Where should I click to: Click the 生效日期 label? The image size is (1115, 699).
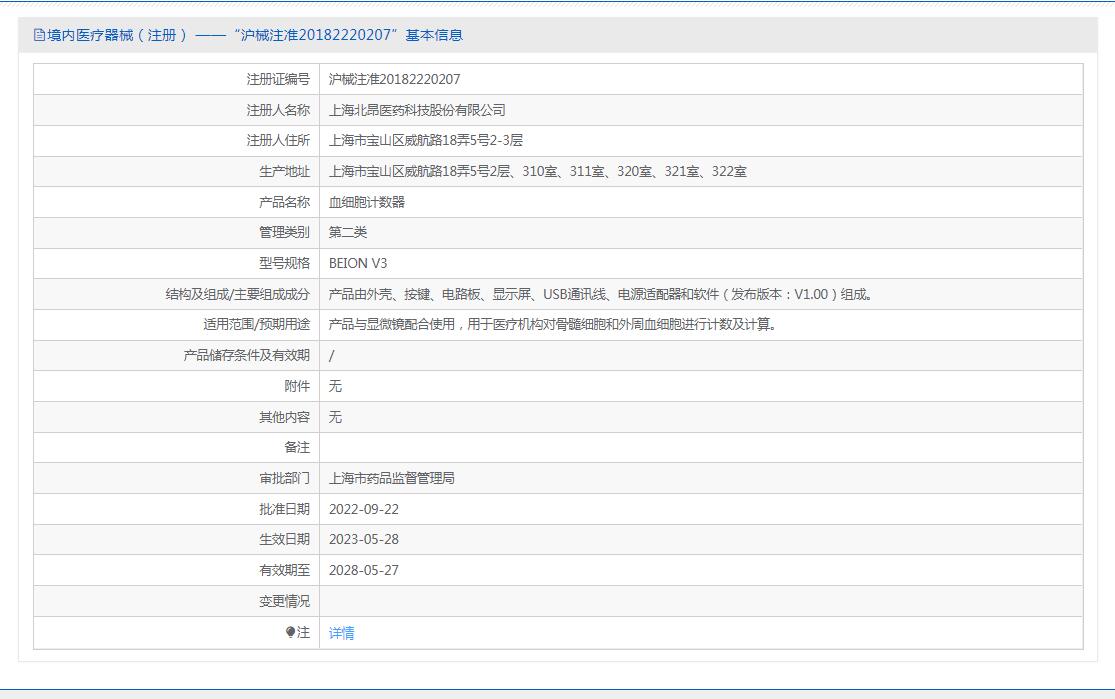click(284, 539)
